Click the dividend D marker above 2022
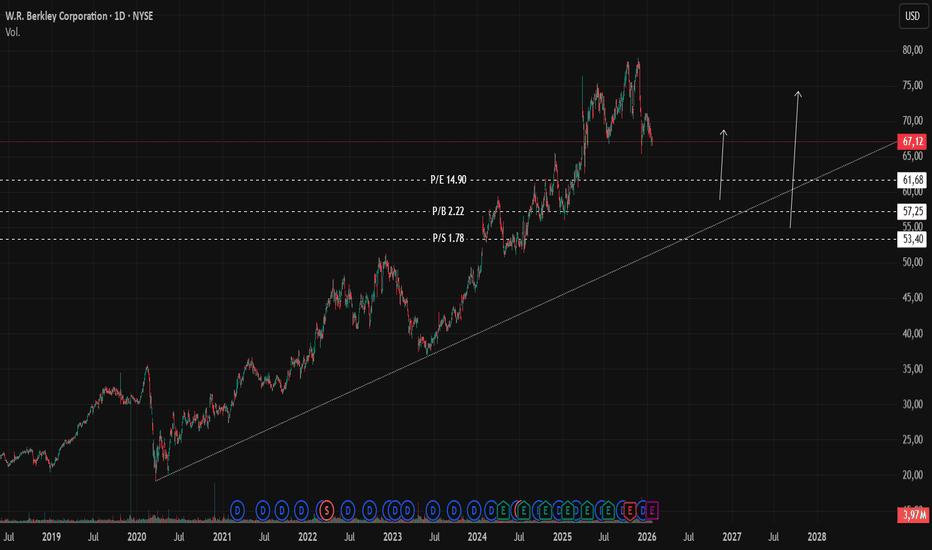 (301, 510)
